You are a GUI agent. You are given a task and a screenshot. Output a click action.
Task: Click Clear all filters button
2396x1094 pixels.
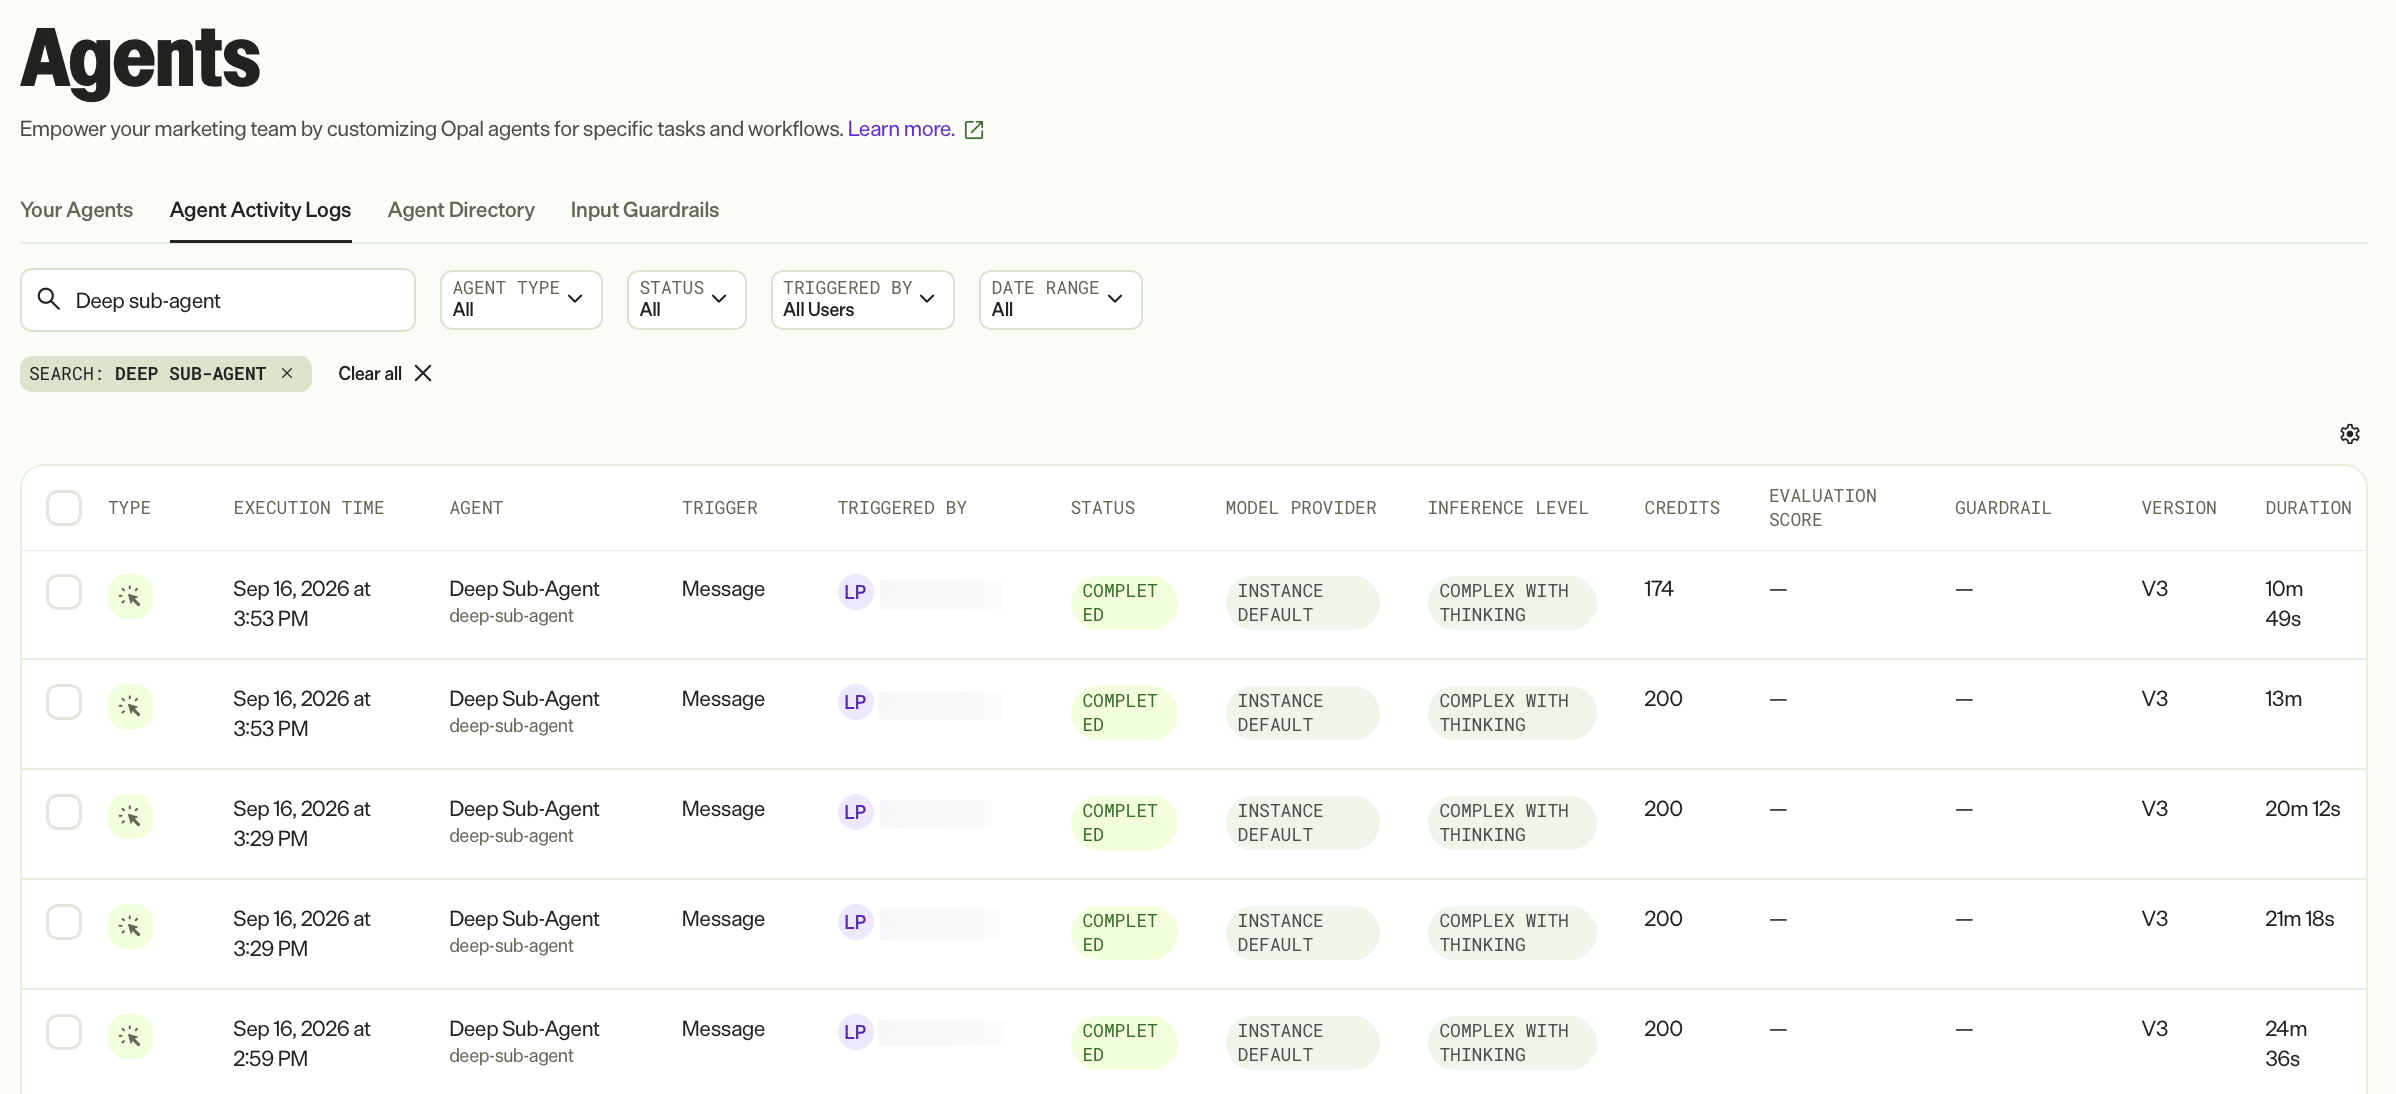(x=385, y=373)
